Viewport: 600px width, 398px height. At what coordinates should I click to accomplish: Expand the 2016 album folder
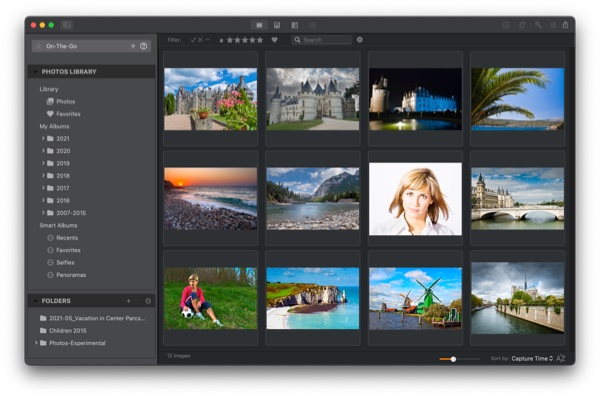[43, 200]
